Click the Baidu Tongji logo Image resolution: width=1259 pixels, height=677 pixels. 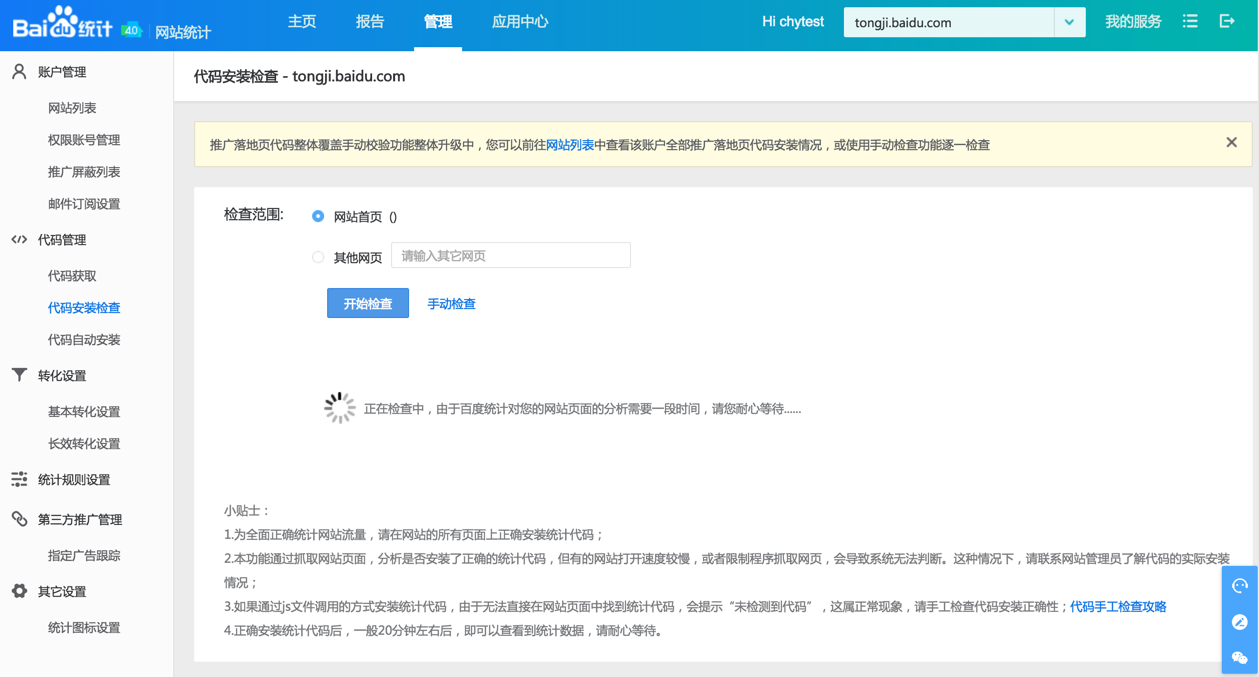62,23
